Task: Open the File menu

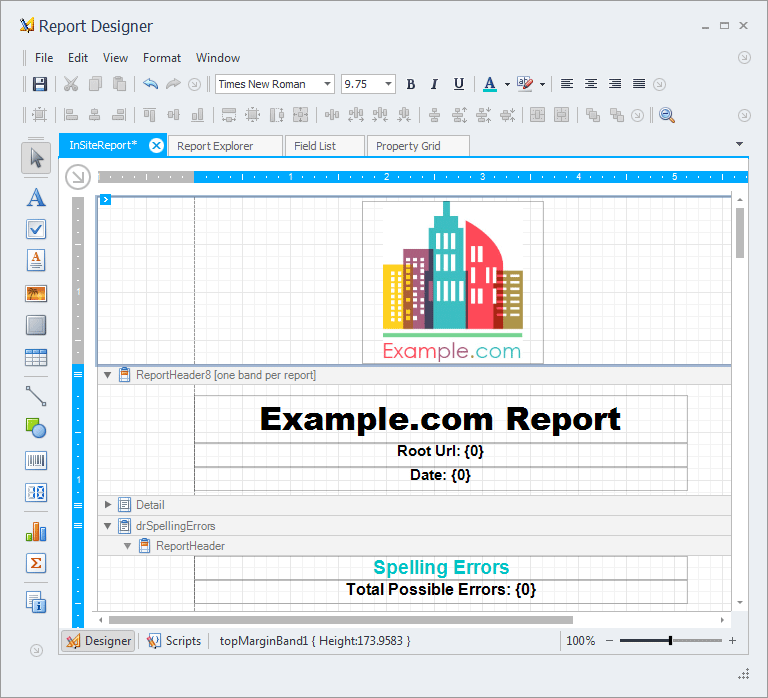Action: (x=44, y=58)
